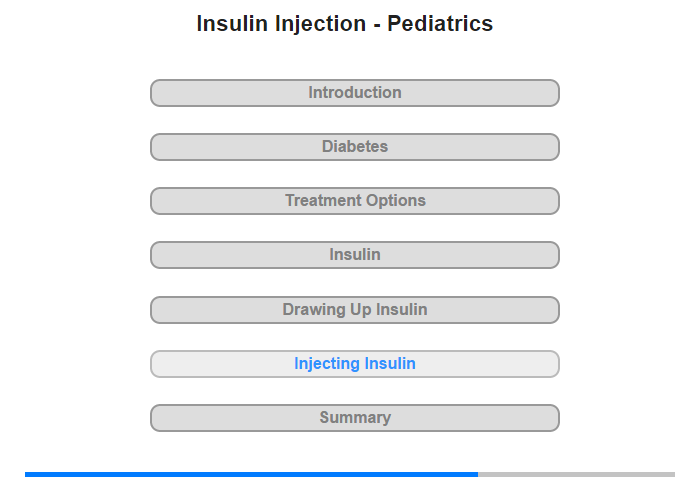Viewport: 700px width, 480px height.
Task: Click the gray Insulin chapter bar
Action: [354, 255]
